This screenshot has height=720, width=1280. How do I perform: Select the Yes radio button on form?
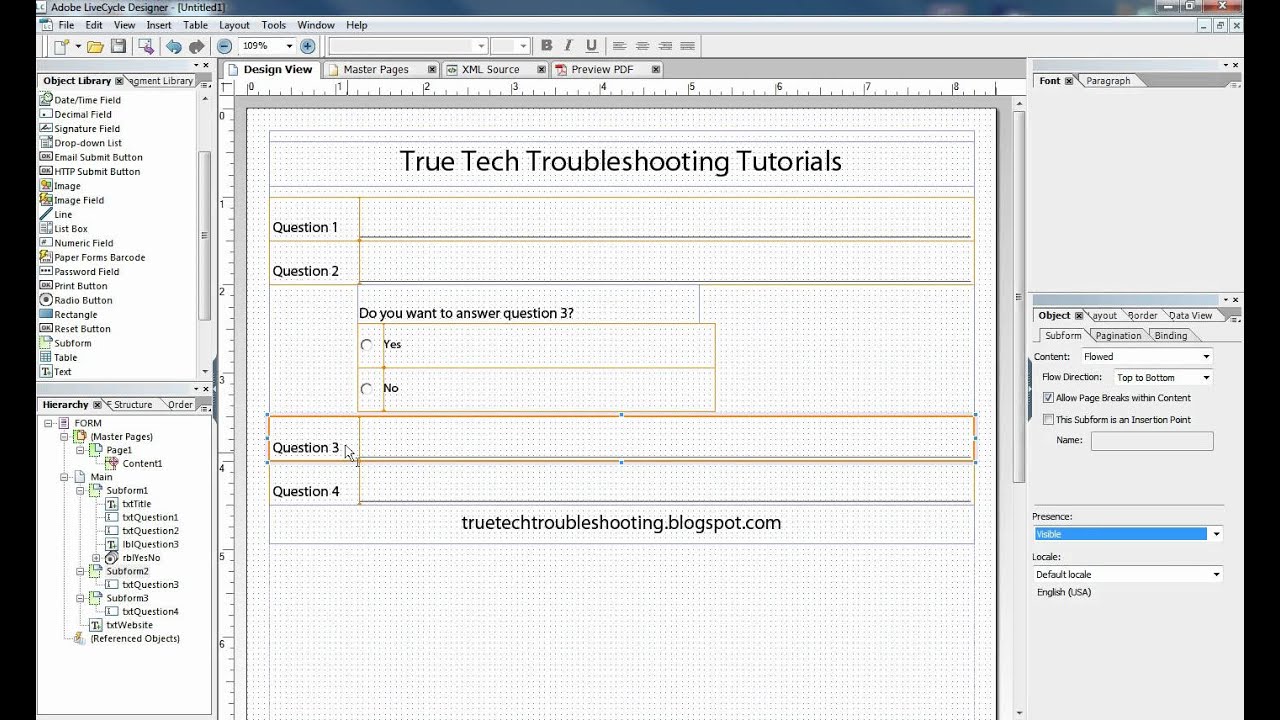pyautogui.click(x=367, y=345)
